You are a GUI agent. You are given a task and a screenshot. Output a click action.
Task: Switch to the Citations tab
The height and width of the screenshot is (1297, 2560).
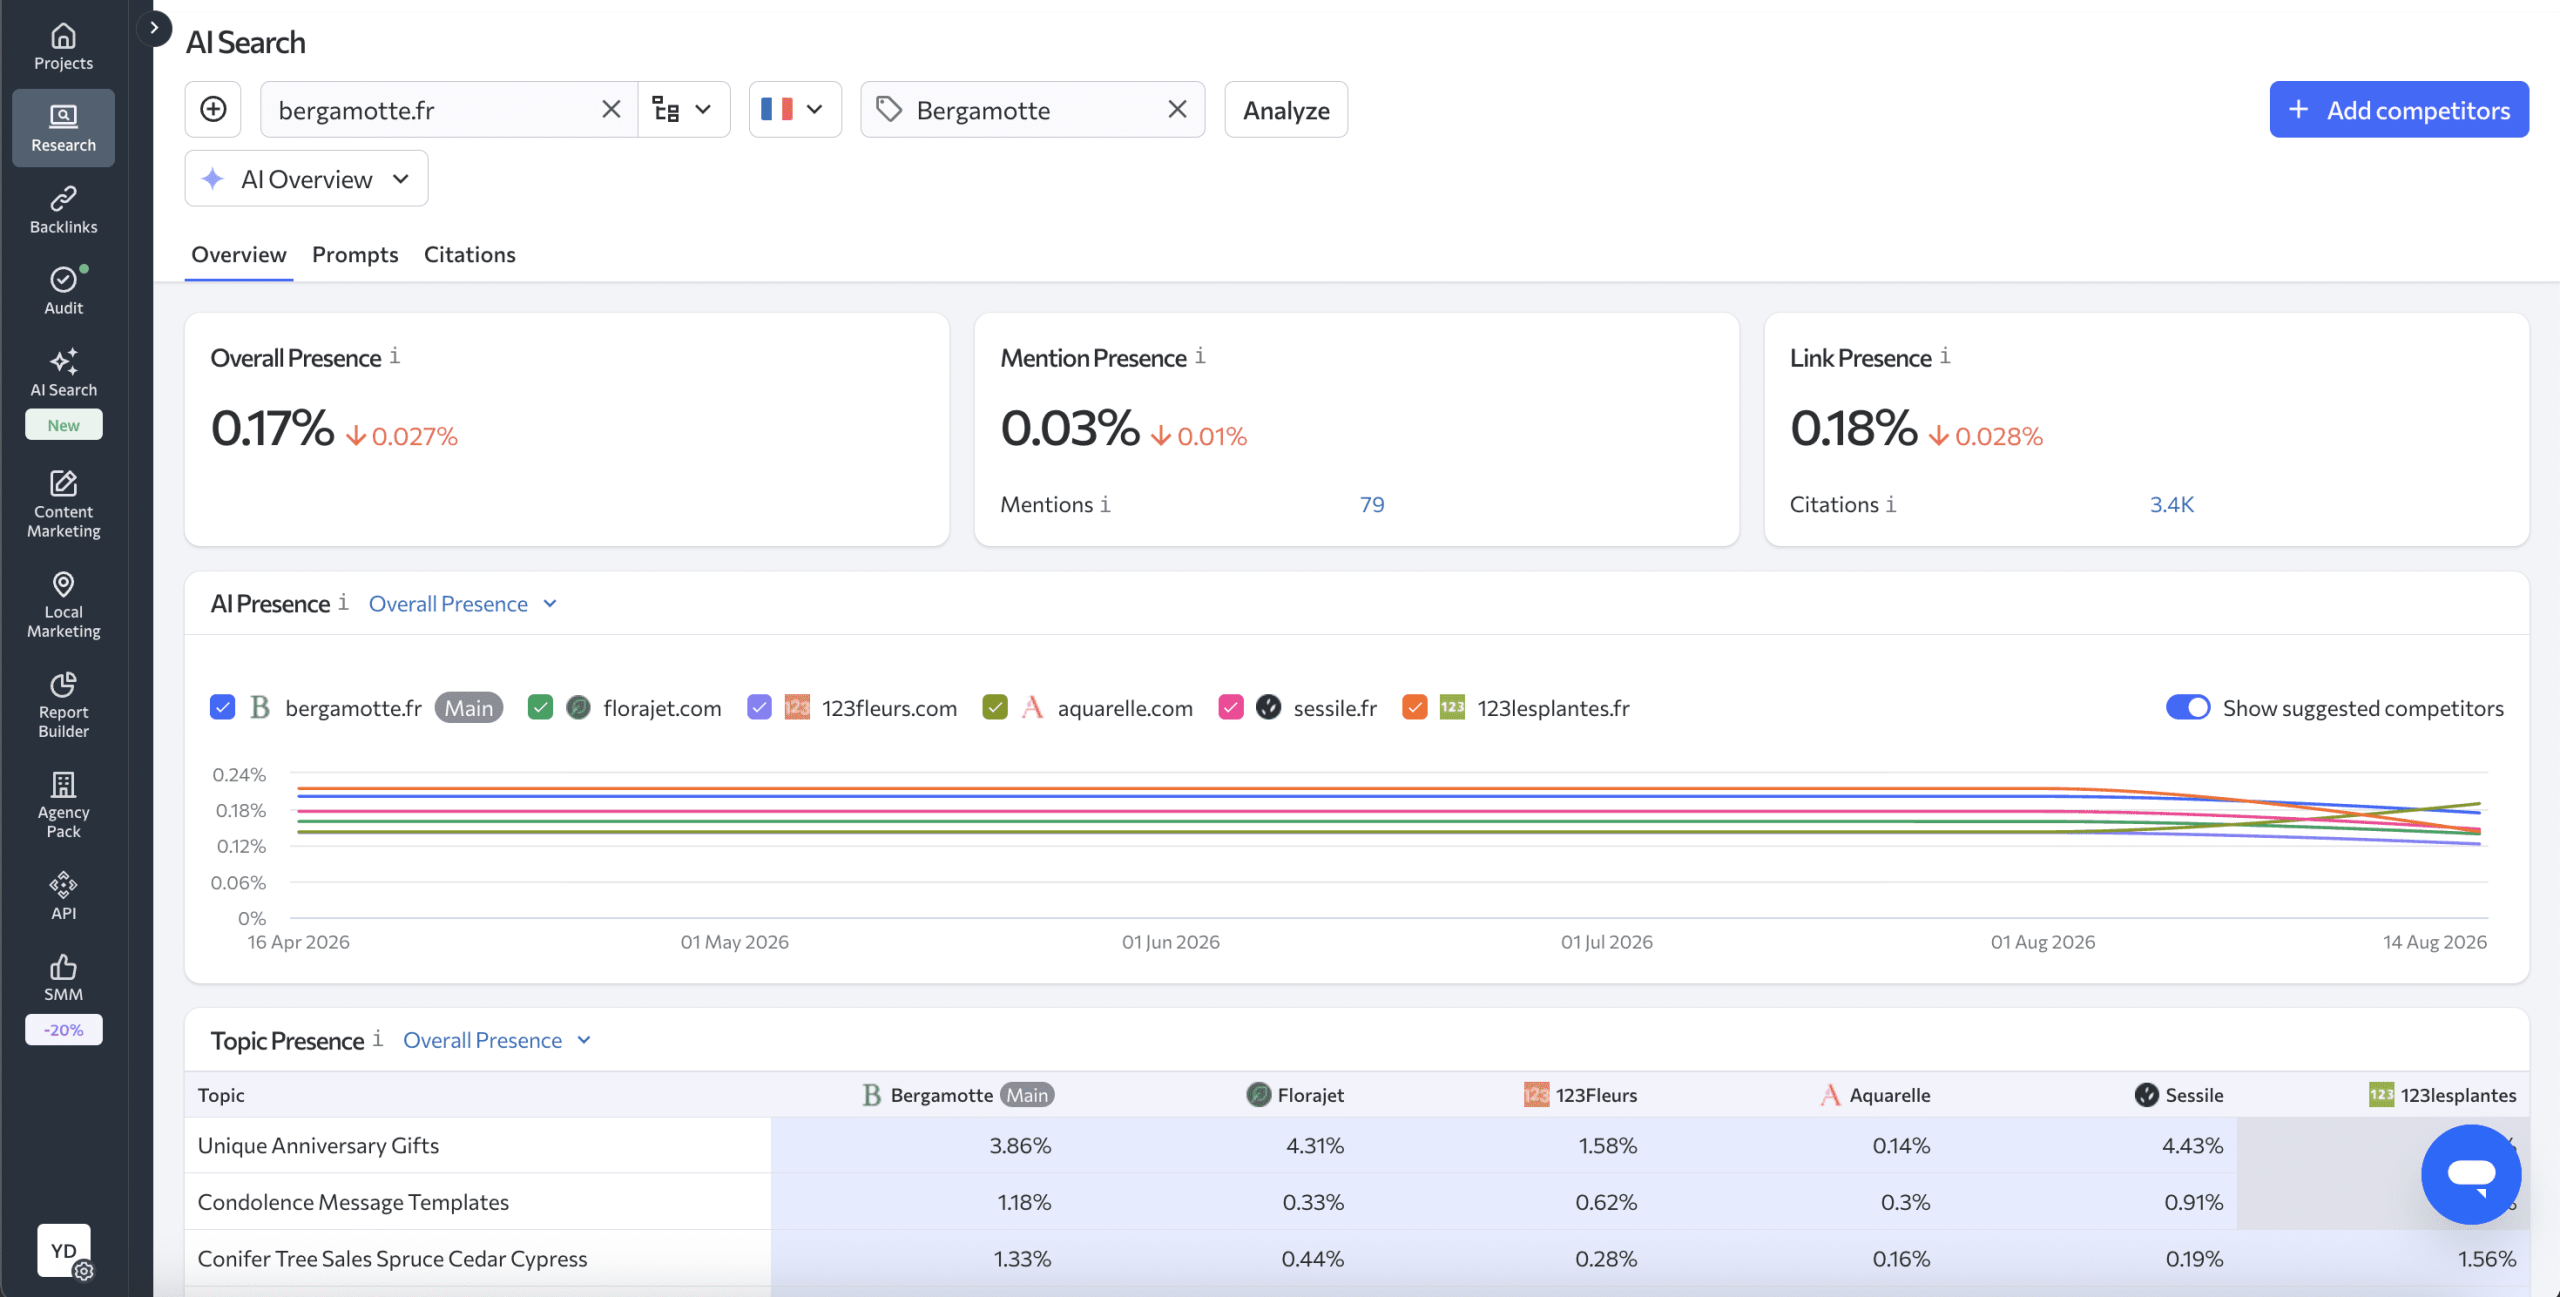point(469,255)
